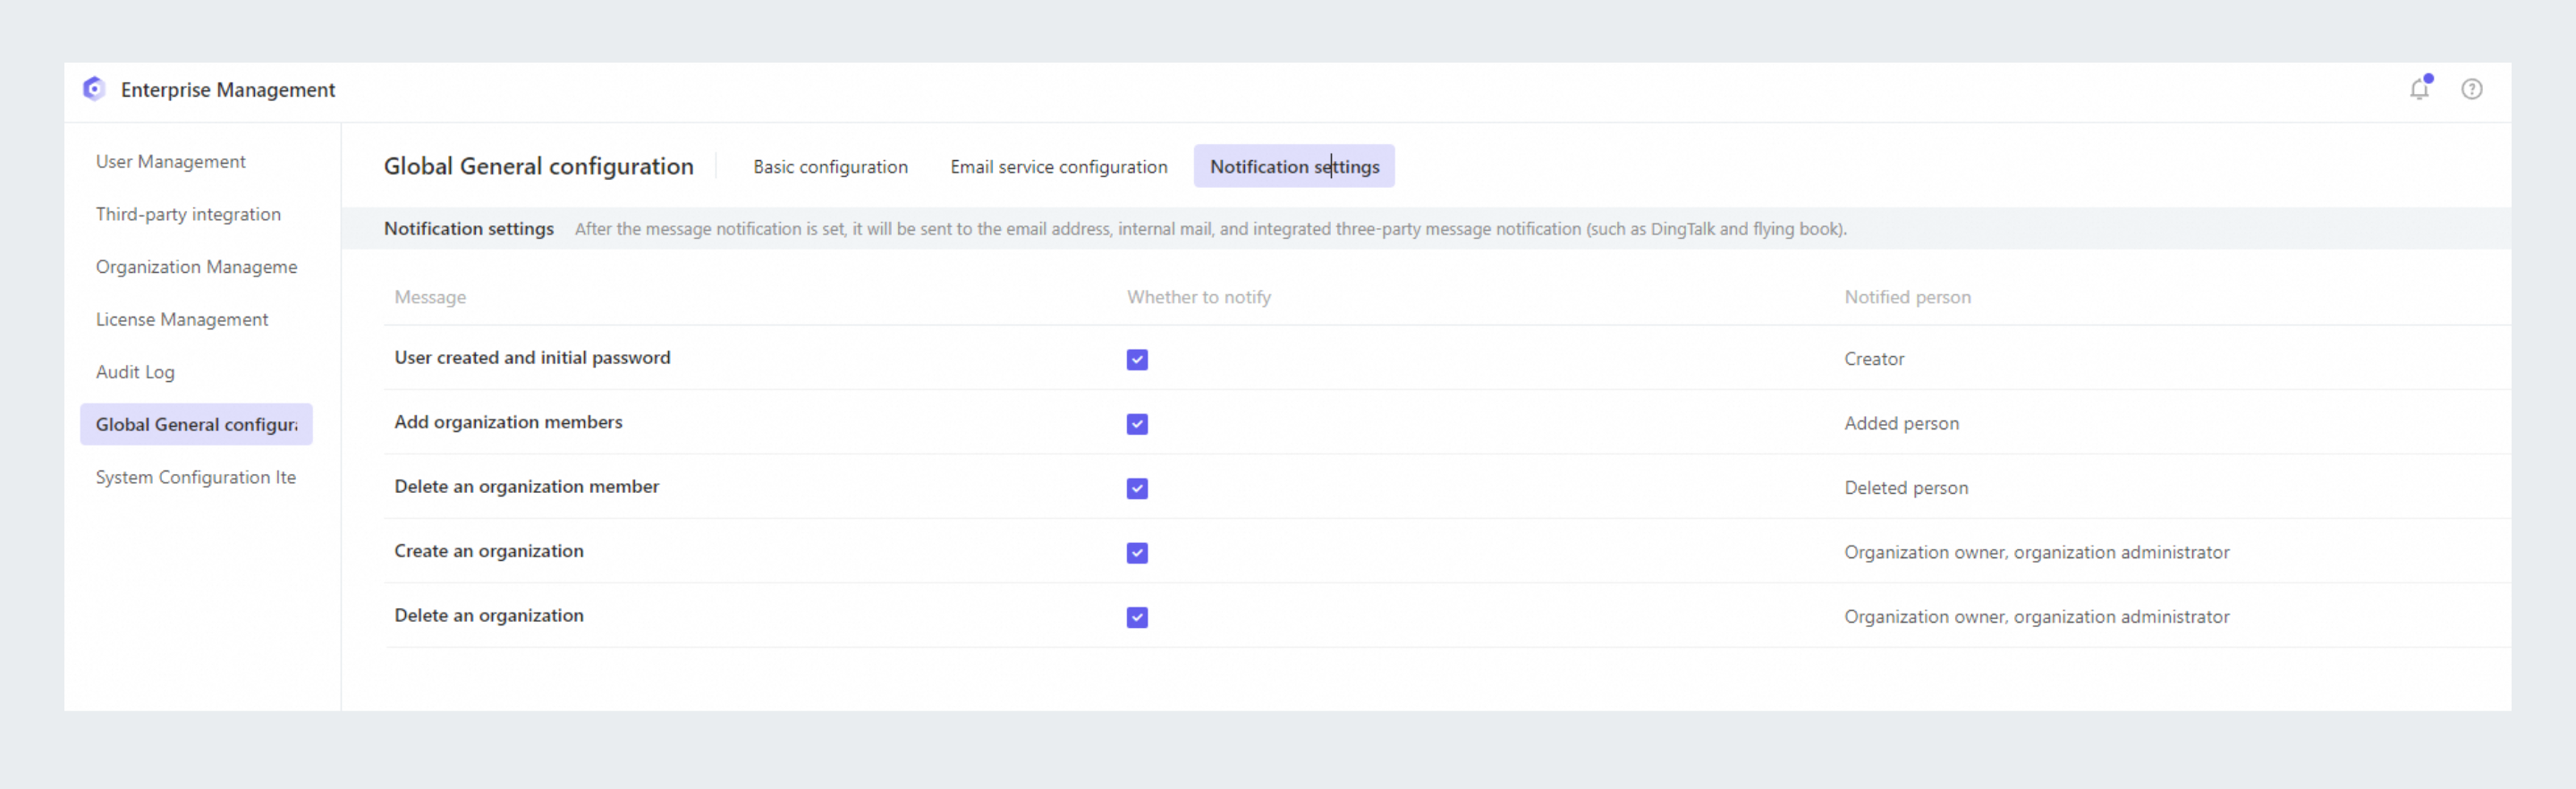Image resolution: width=2576 pixels, height=789 pixels.
Task: Uncheck notify for User created and initial password
Action: [x=1137, y=359]
